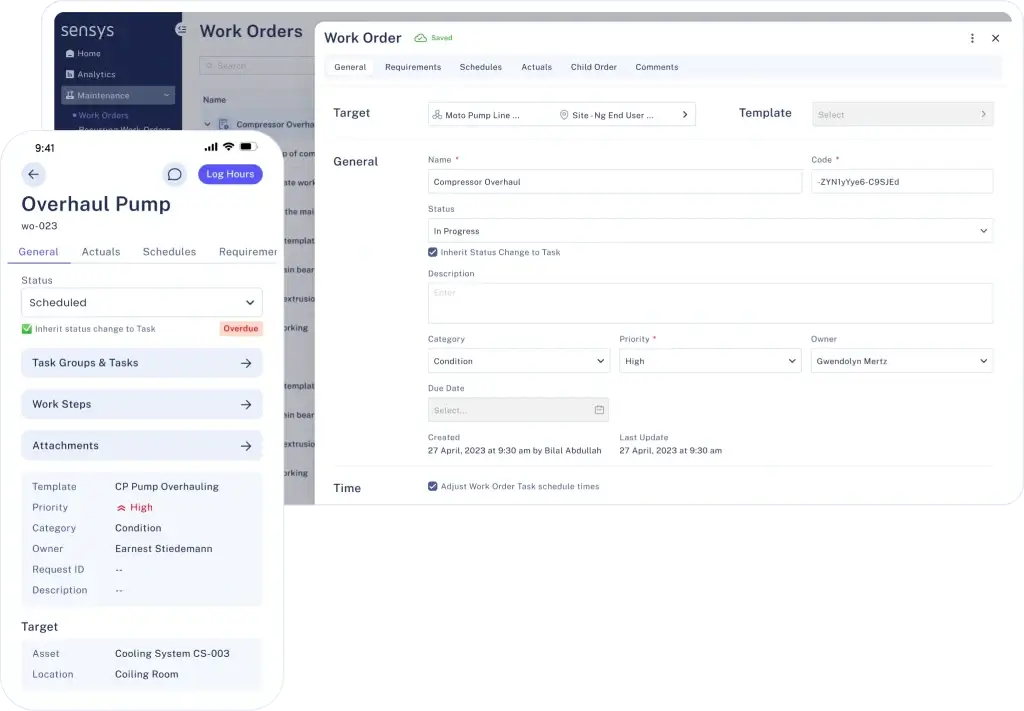Screen dimensions: 1024x711
Task: Toggle mobile Inherit status change to Task
Action: point(27,329)
